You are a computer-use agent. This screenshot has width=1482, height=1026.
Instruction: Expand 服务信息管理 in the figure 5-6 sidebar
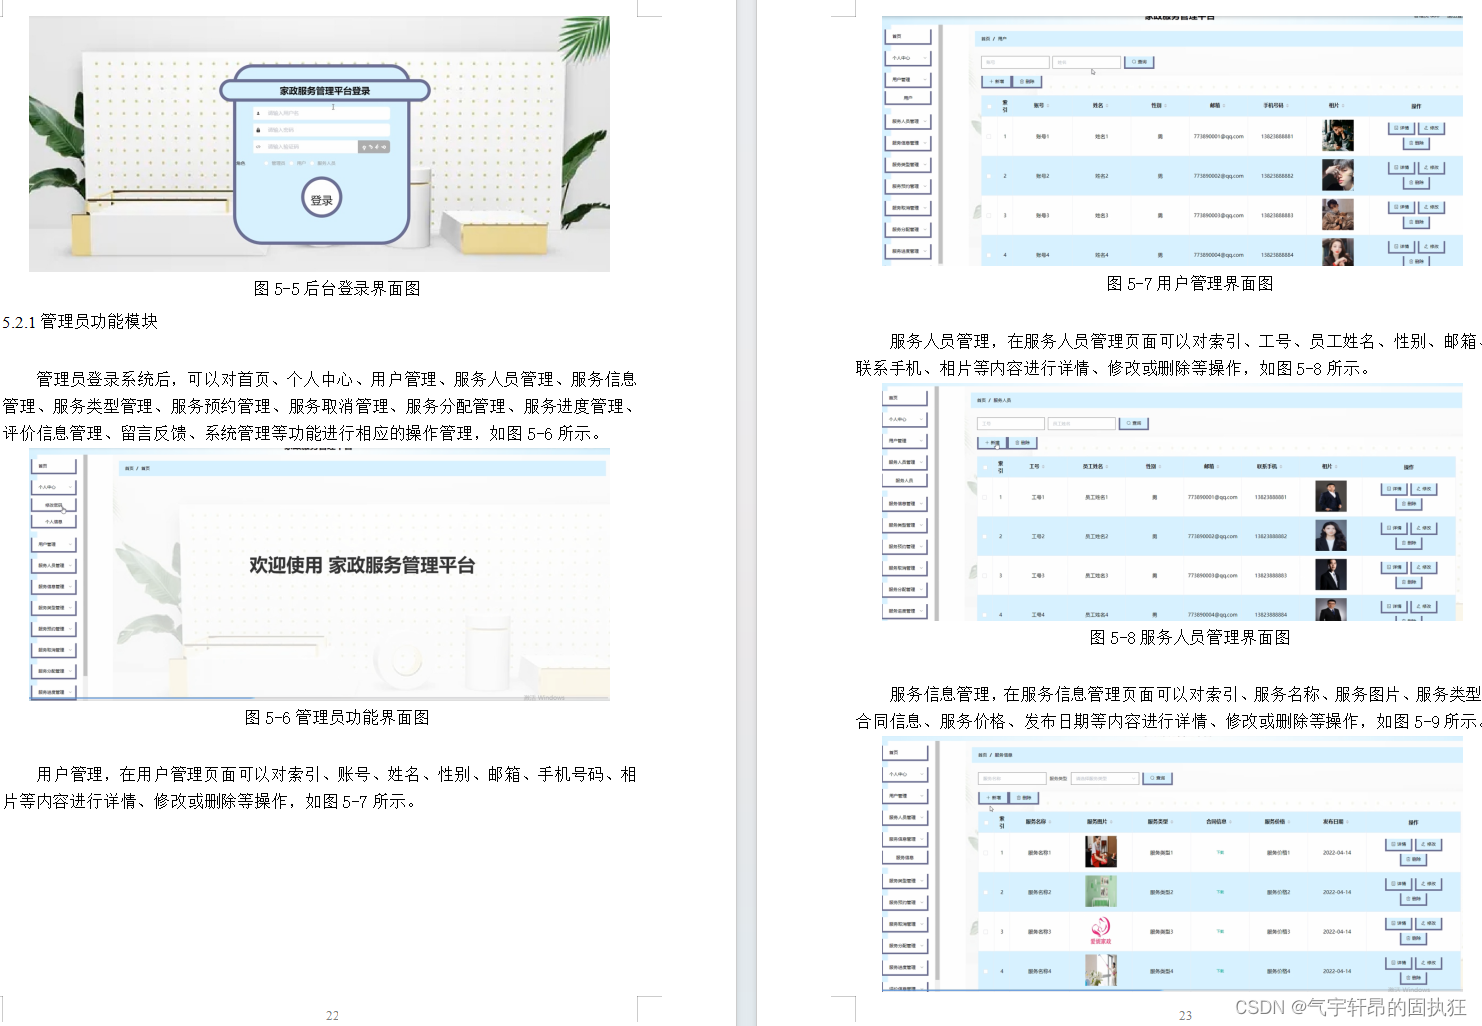tap(54, 587)
